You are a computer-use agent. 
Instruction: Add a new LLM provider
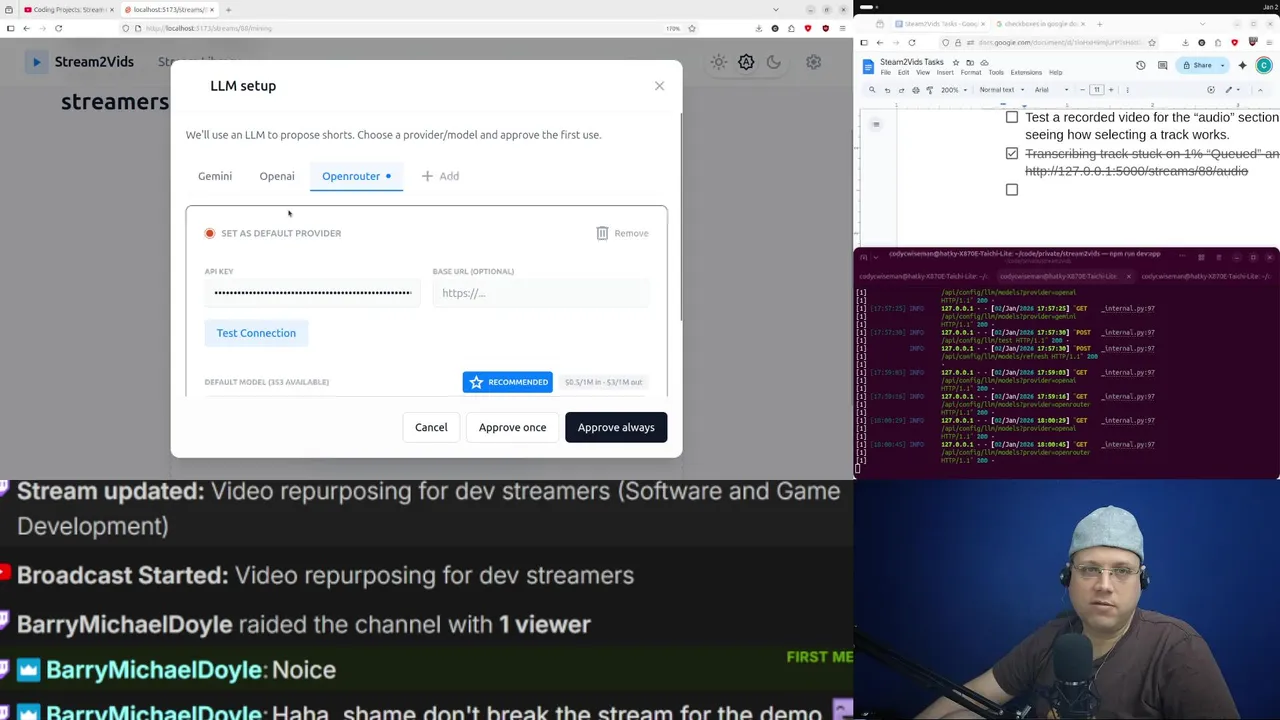tap(440, 176)
